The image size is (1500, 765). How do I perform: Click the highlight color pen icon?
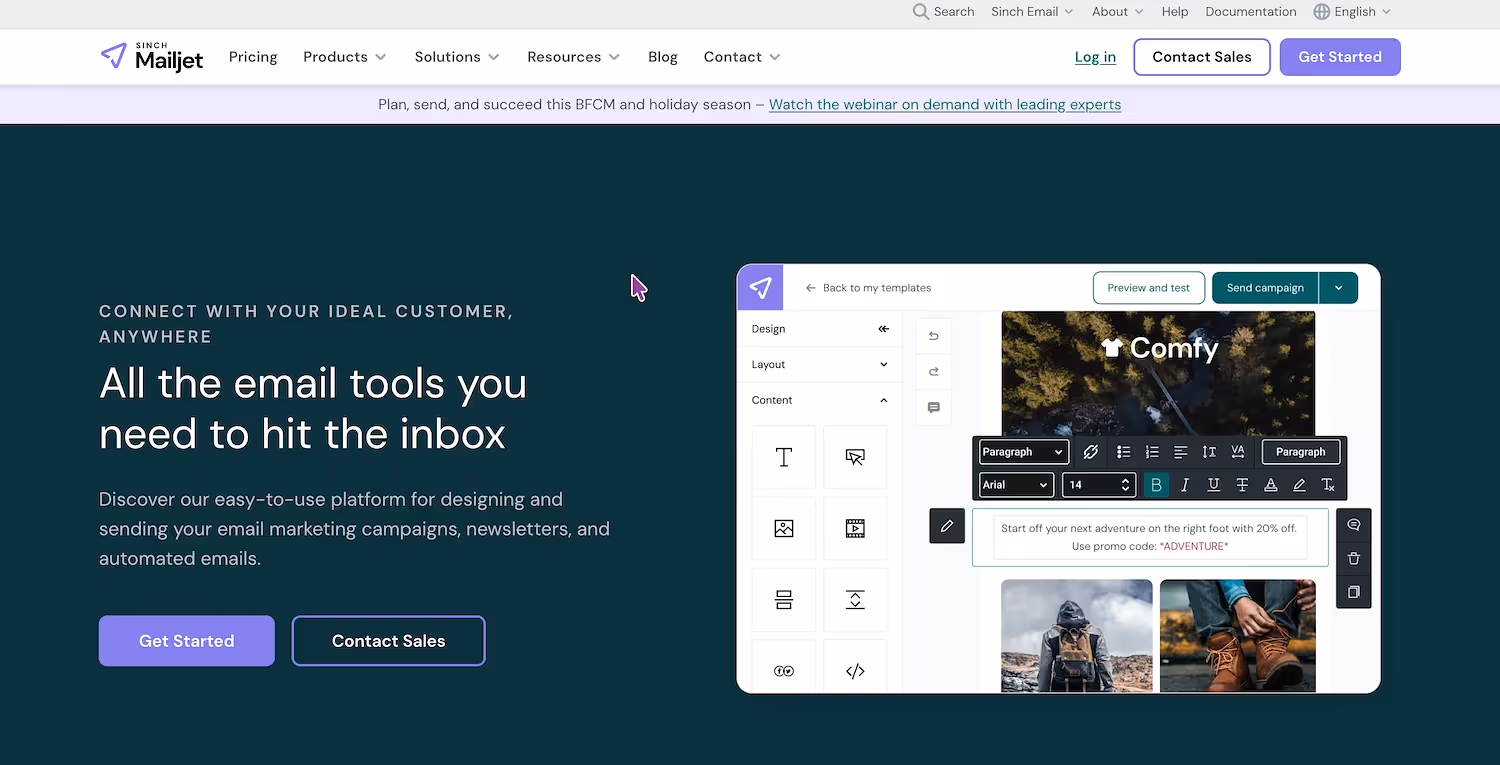click(x=1299, y=485)
